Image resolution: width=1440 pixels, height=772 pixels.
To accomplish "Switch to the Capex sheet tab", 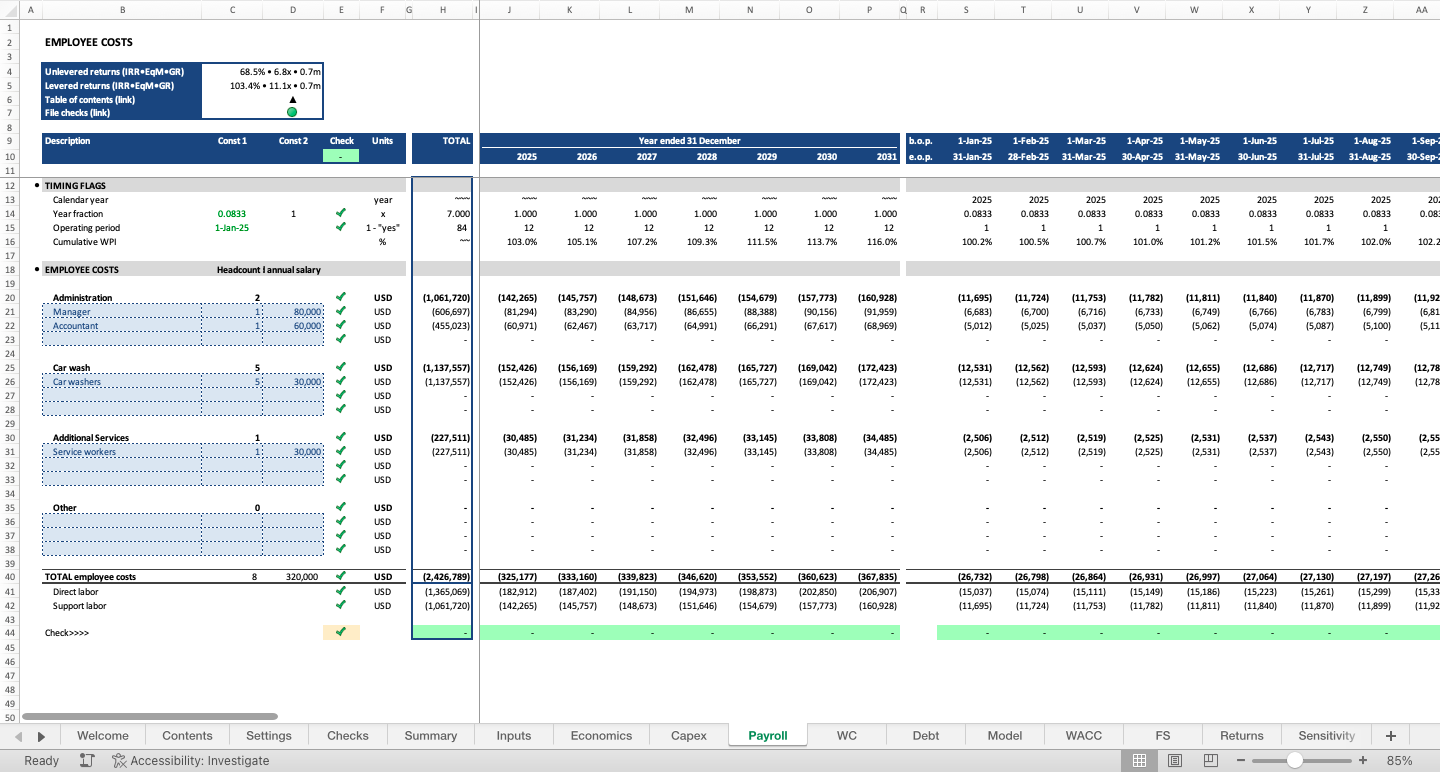I will (x=689, y=736).
